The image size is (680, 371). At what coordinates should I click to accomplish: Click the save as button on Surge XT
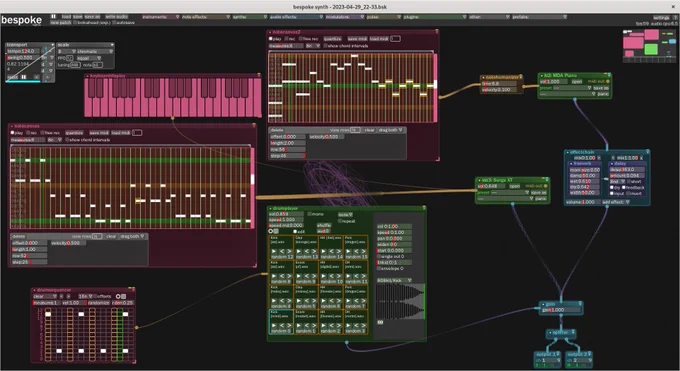(x=538, y=193)
